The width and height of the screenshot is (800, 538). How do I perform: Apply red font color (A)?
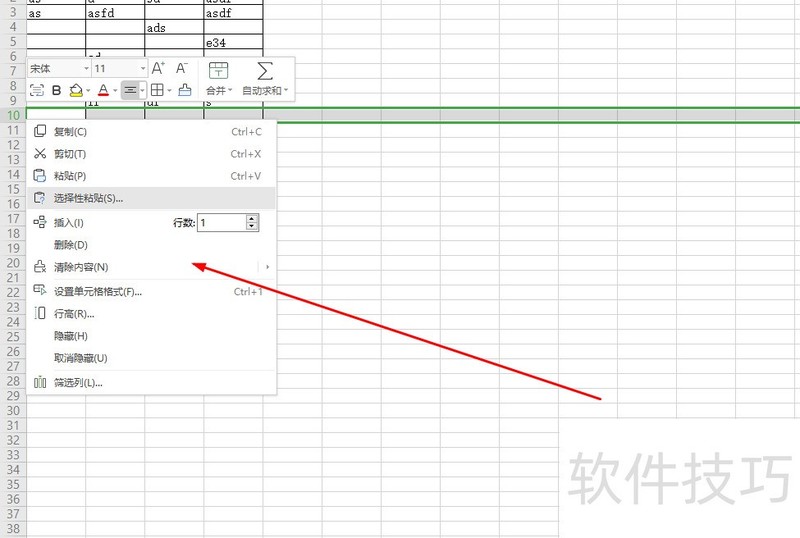tap(103, 90)
